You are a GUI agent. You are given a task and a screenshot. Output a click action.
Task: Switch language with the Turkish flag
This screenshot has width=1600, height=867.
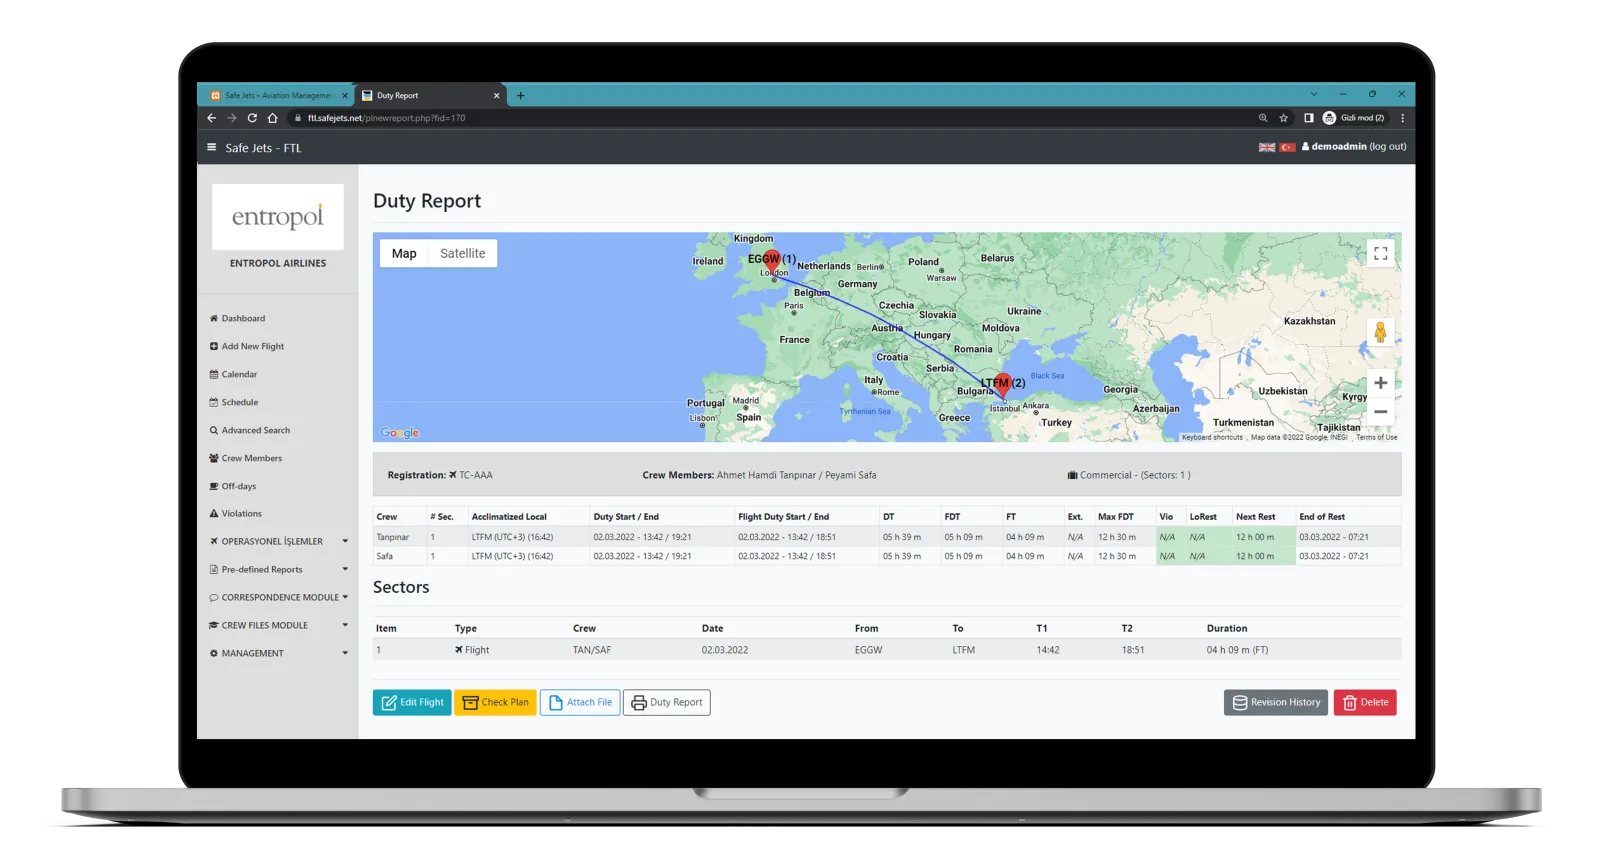tap(1288, 147)
